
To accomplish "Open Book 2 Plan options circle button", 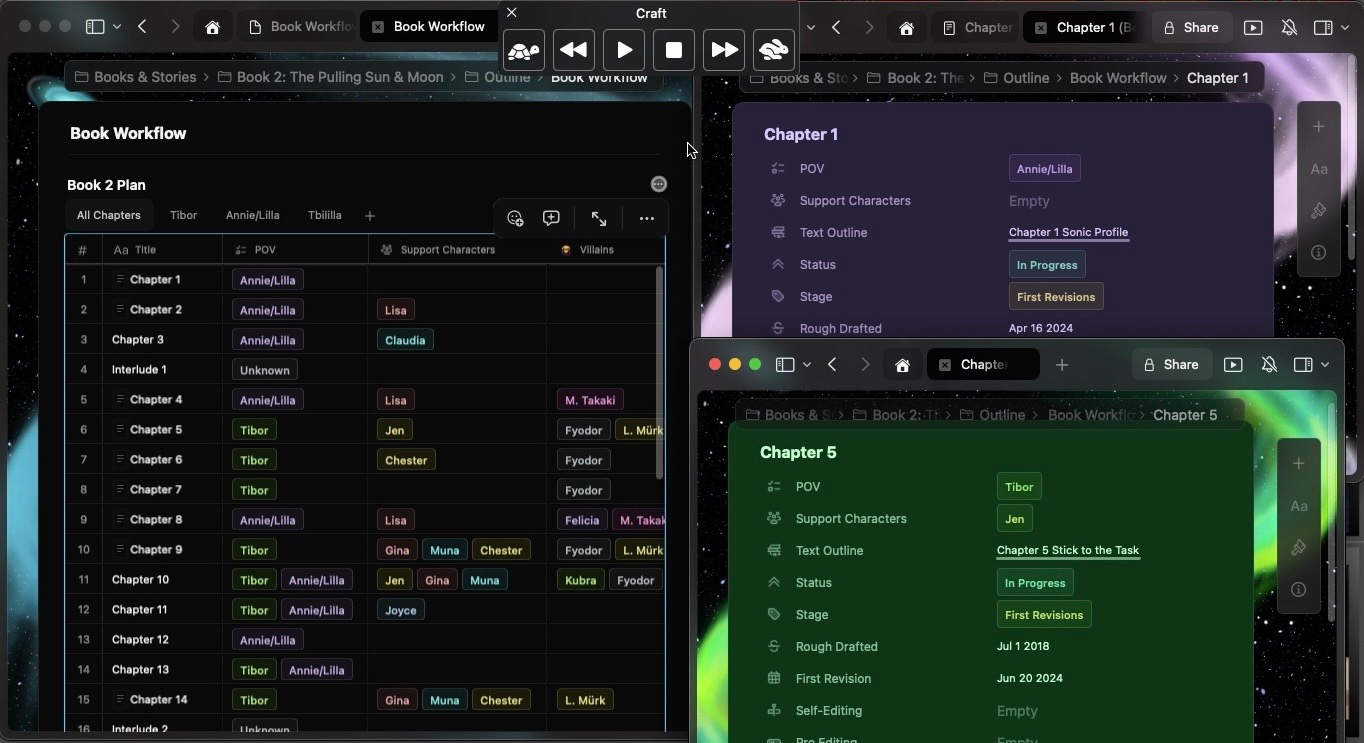I will point(658,184).
